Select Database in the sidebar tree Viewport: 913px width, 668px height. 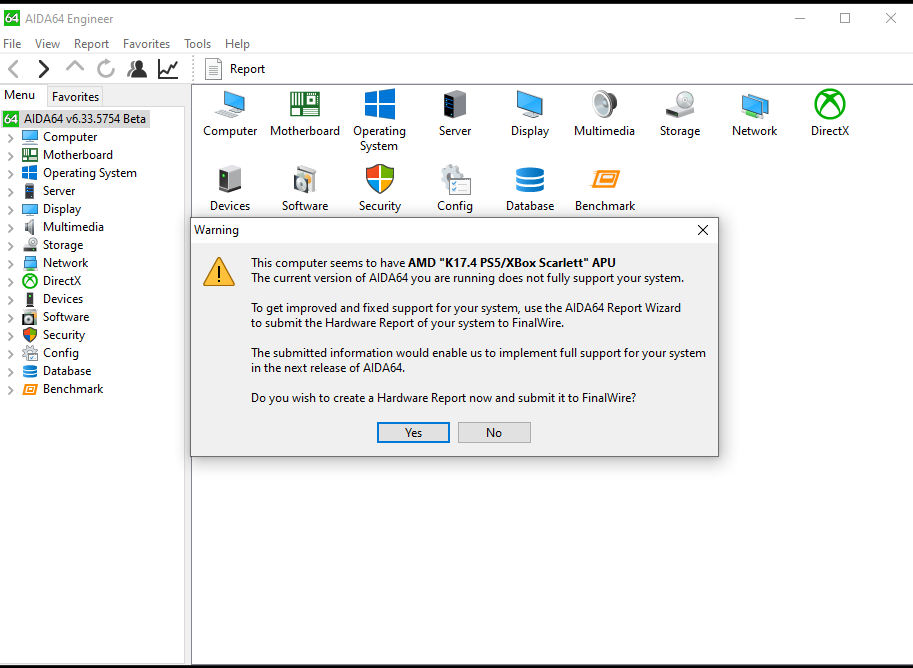point(56,371)
